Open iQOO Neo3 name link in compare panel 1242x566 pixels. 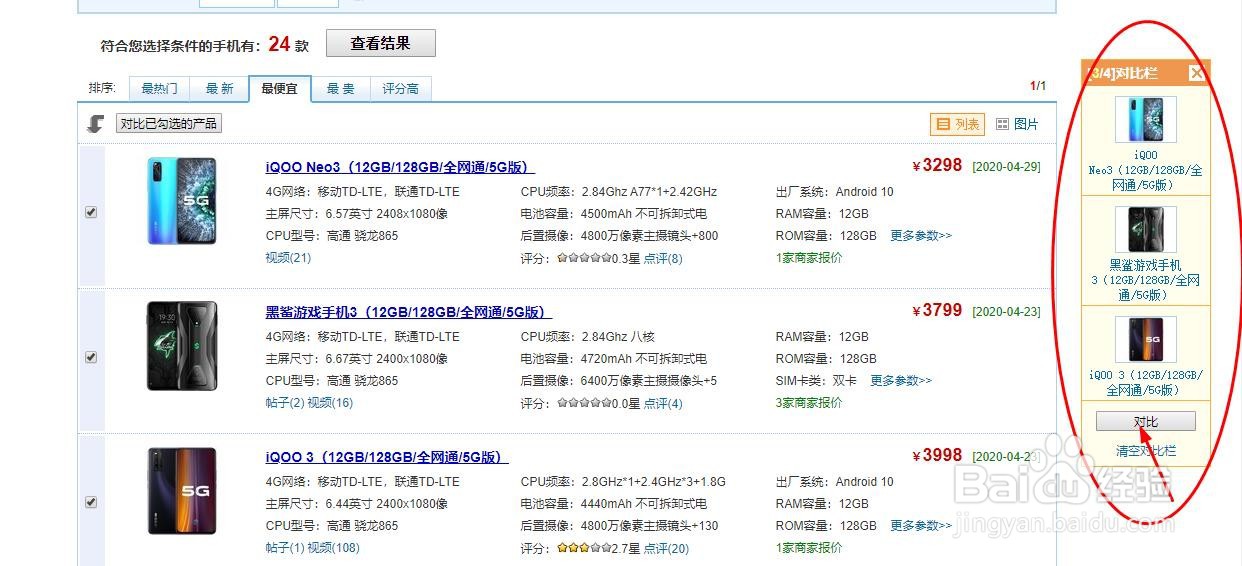[1146, 170]
